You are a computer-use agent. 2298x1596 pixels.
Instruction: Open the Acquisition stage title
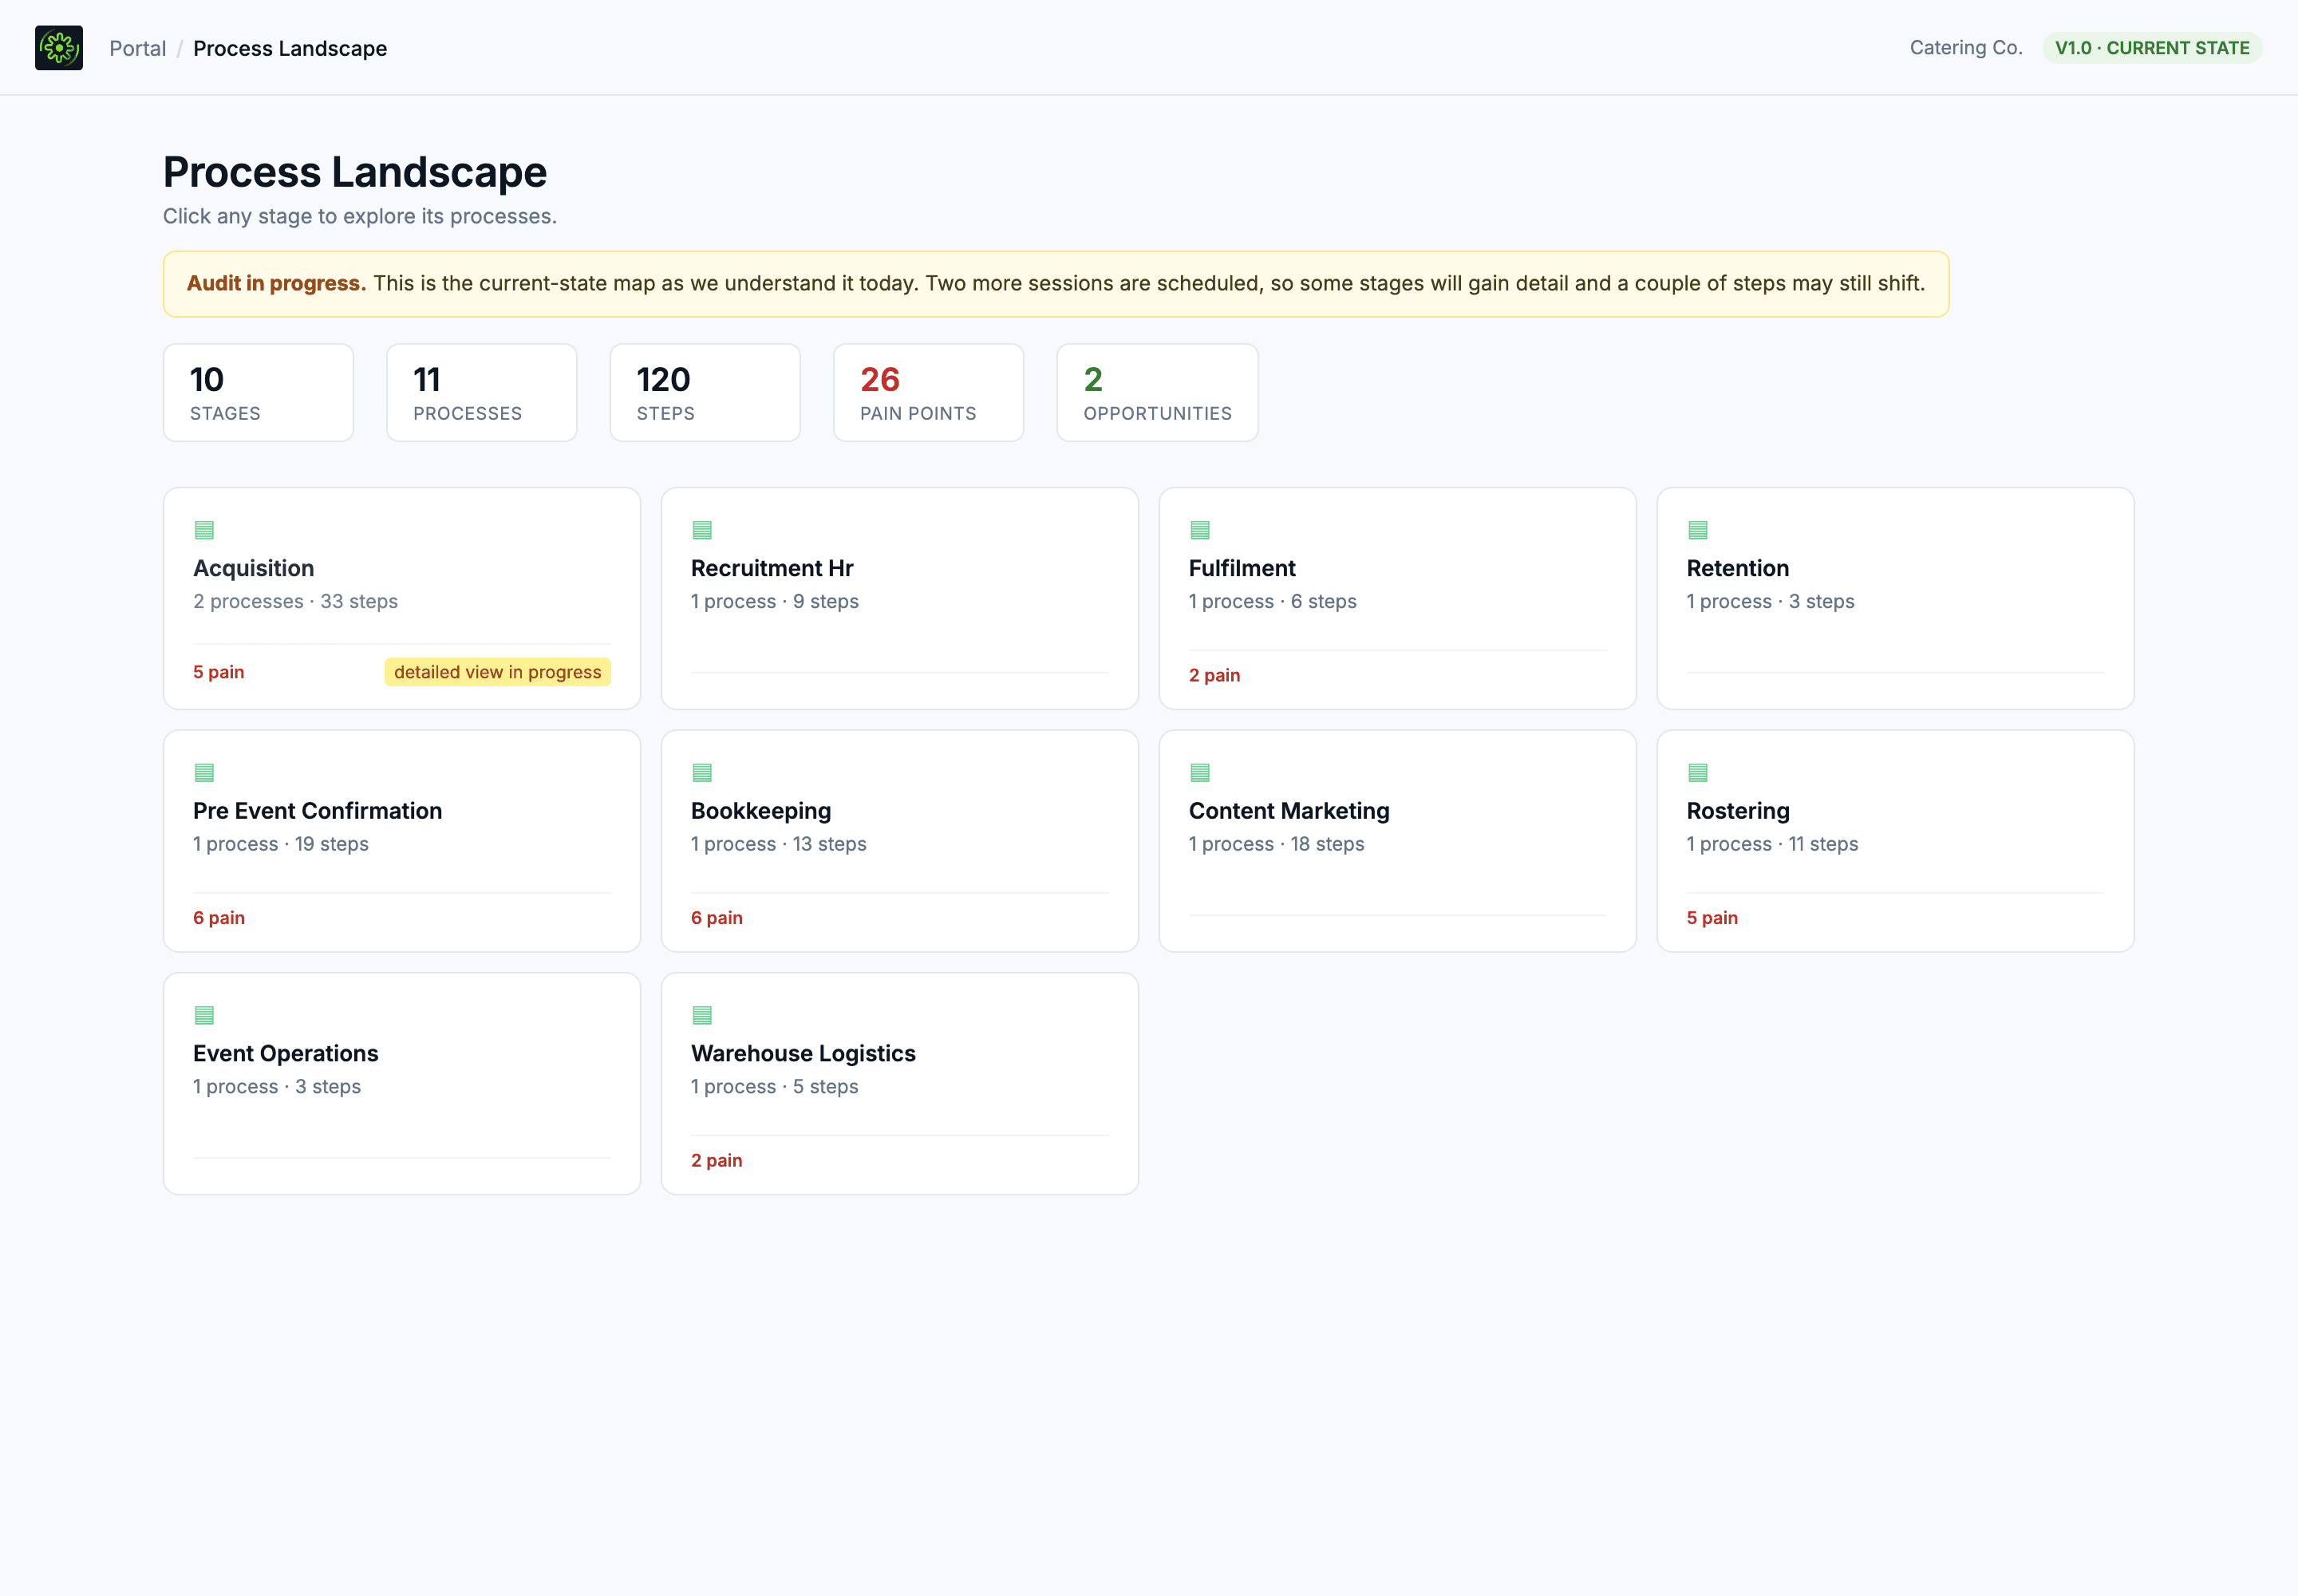pyautogui.click(x=253, y=568)
